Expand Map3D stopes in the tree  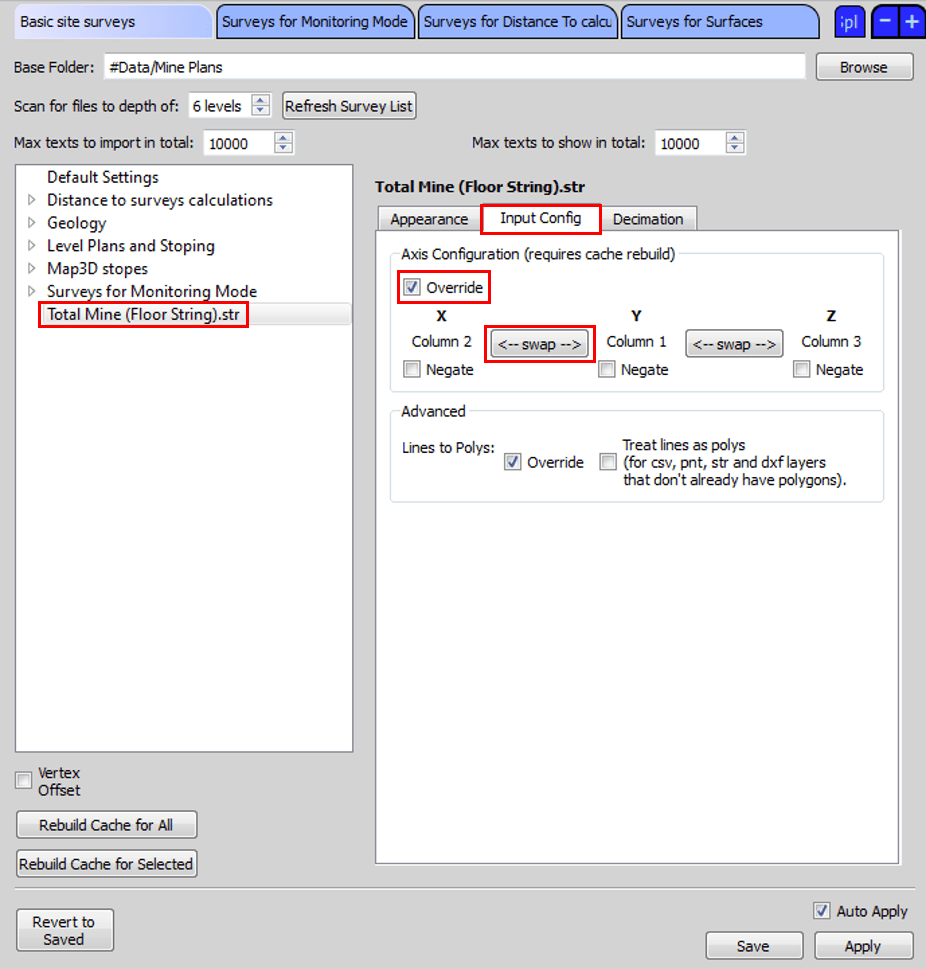click(31, 268)
